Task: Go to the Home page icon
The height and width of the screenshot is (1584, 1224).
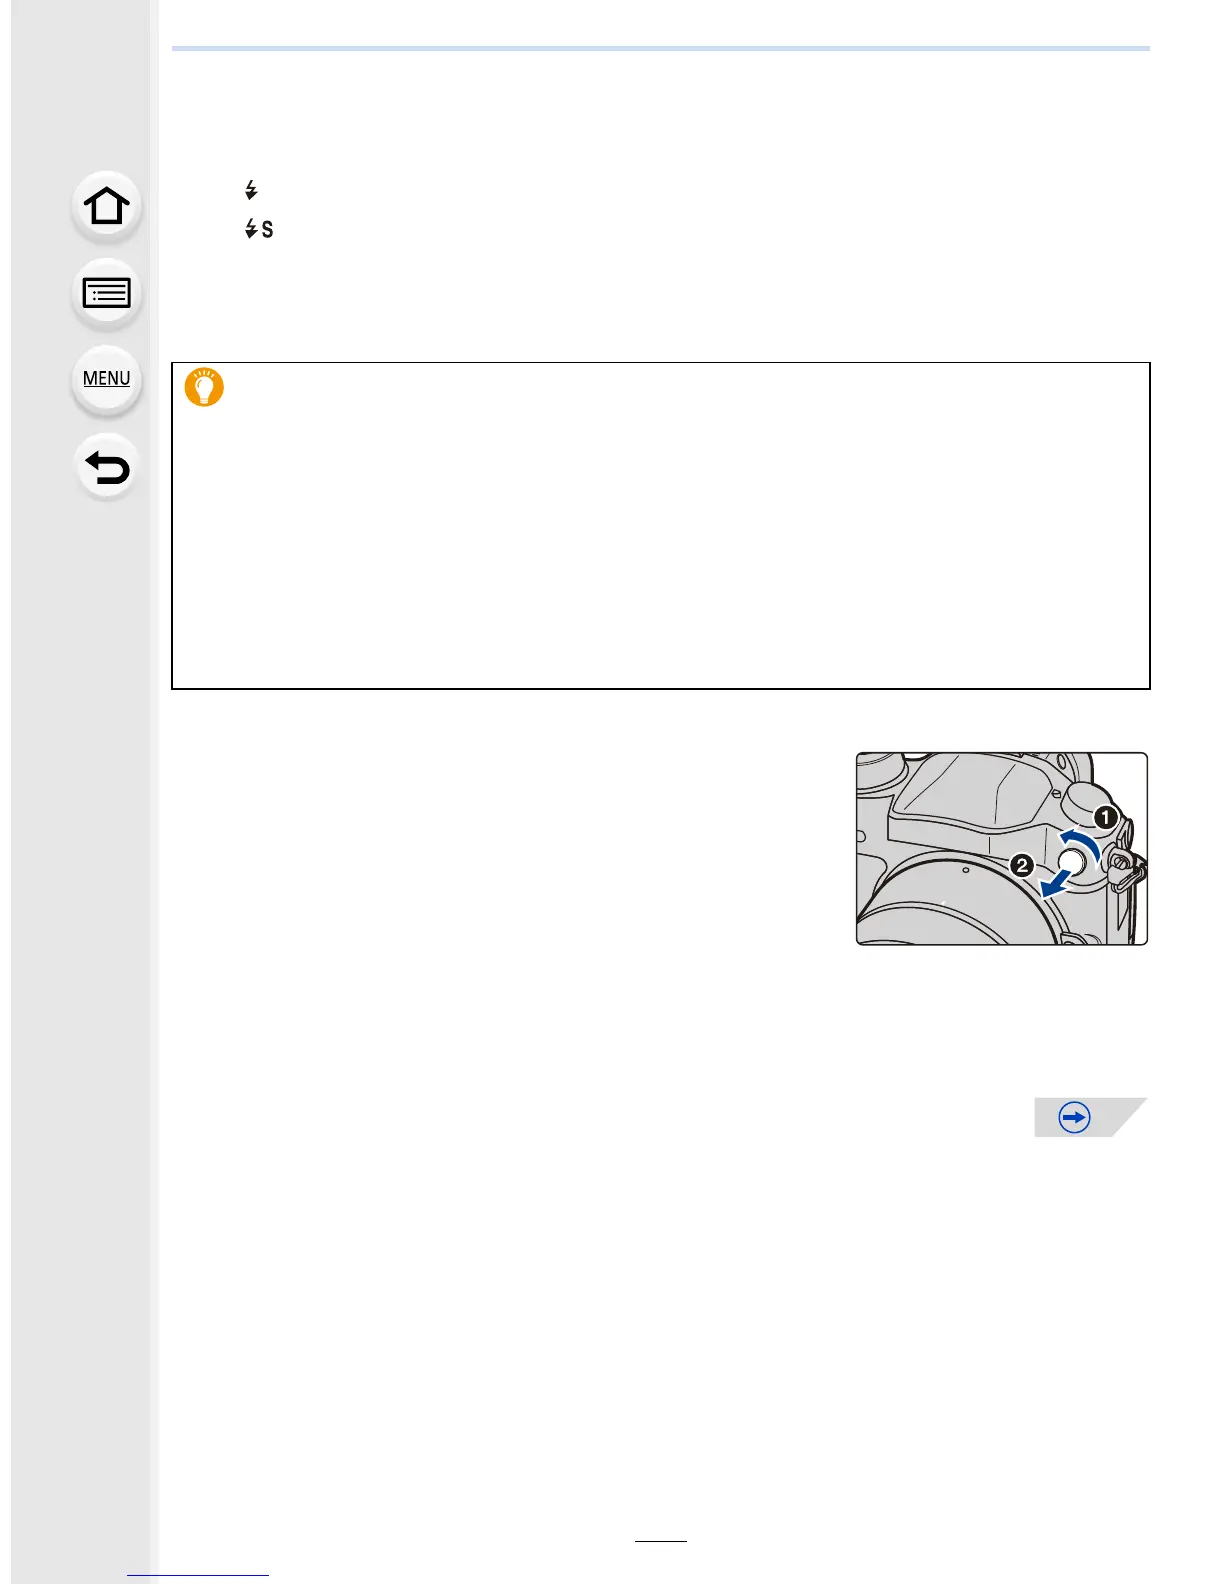Action: coord(107,207)
